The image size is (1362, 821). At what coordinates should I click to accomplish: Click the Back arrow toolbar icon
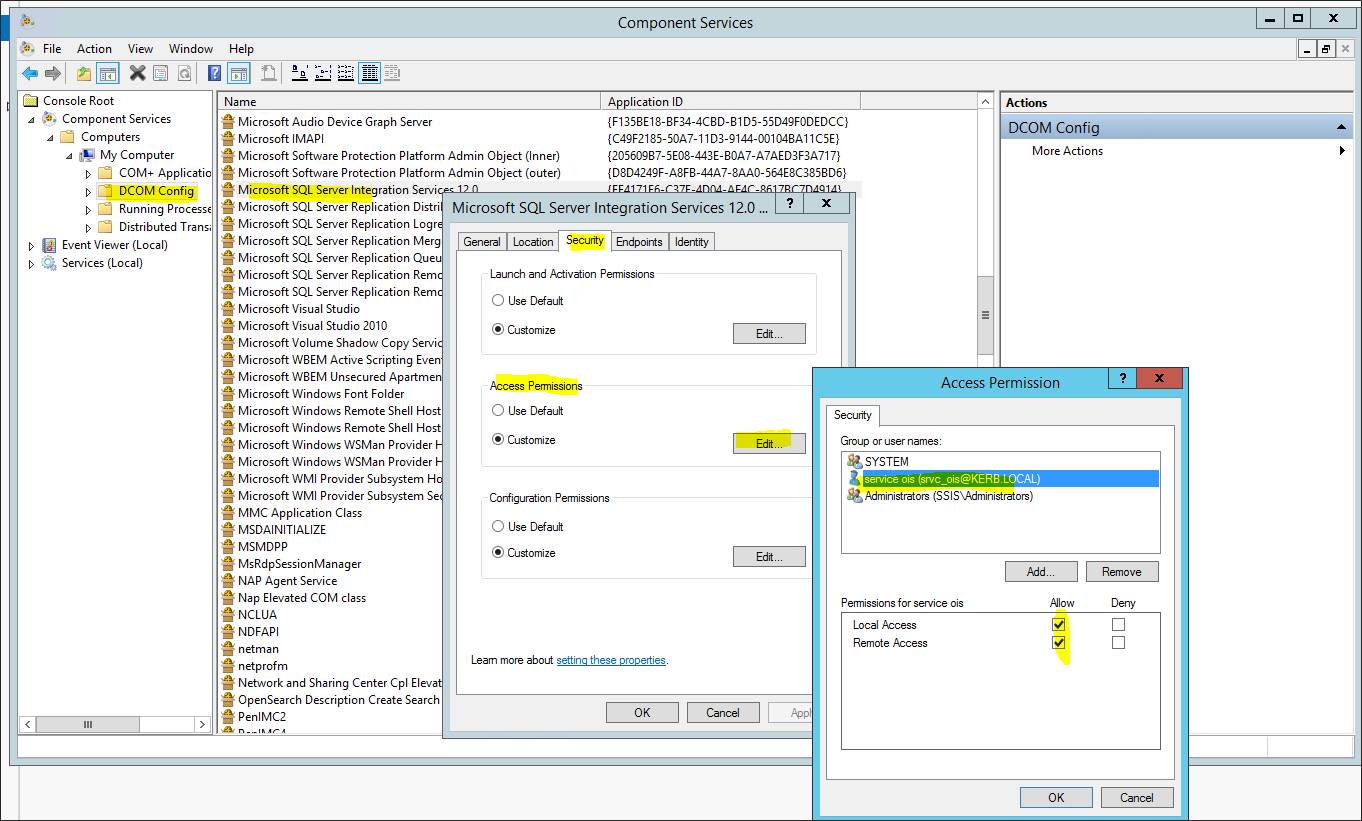click(x=30, y=73)
